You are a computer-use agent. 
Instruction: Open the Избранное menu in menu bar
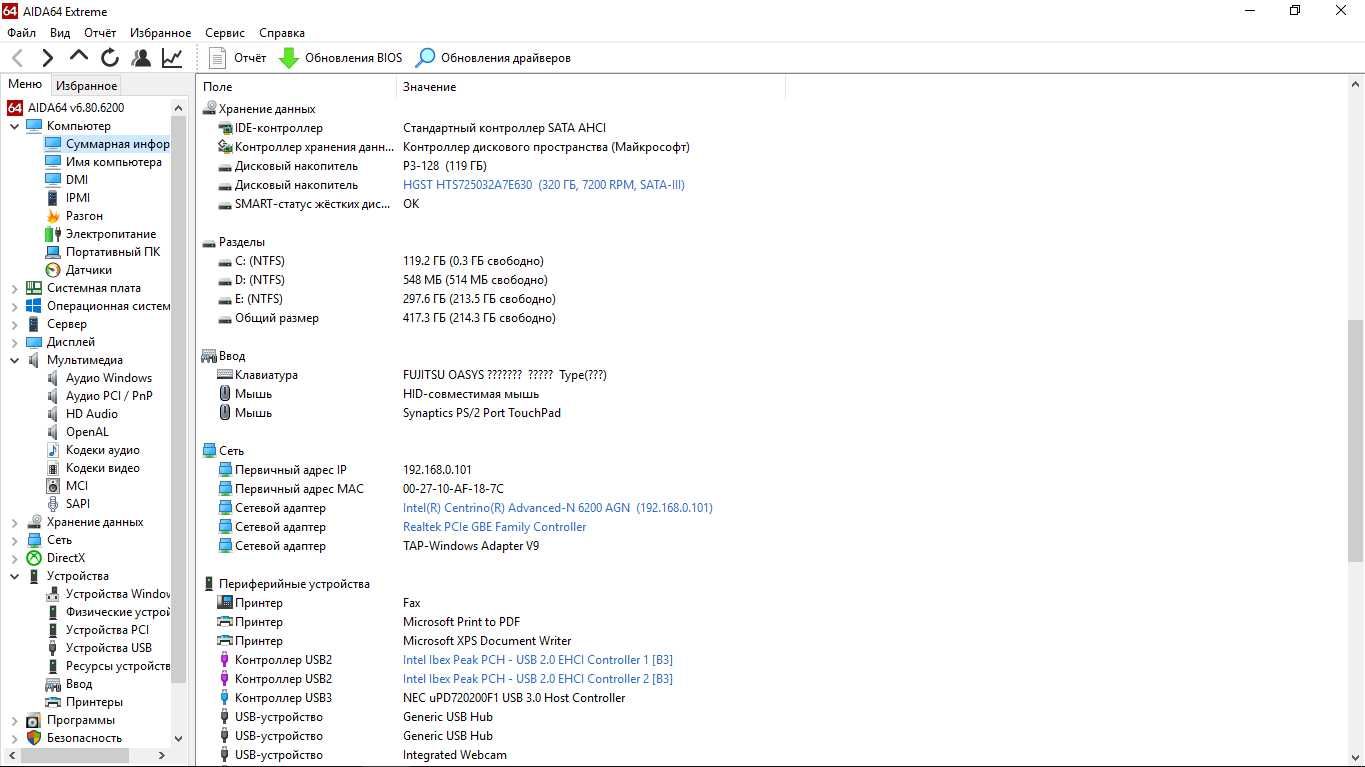160,33
